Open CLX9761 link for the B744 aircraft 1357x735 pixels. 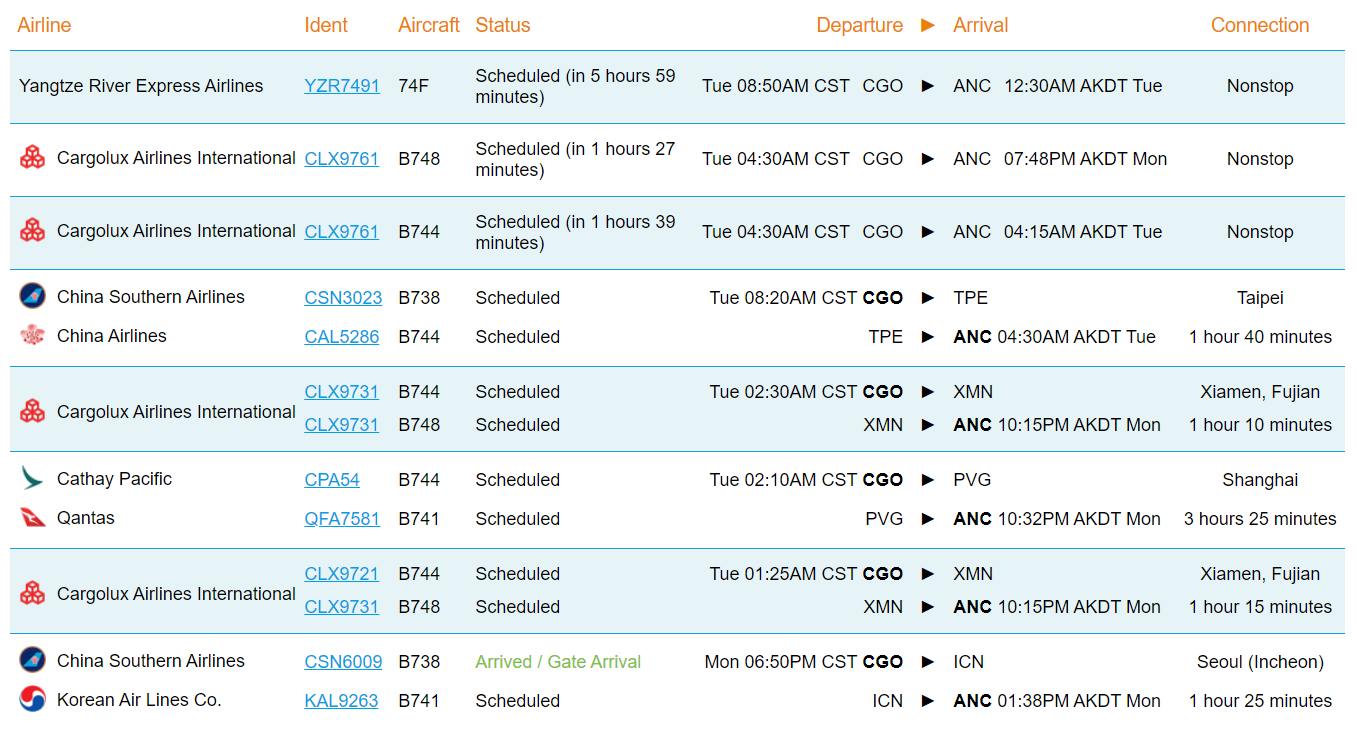point(341,232)
